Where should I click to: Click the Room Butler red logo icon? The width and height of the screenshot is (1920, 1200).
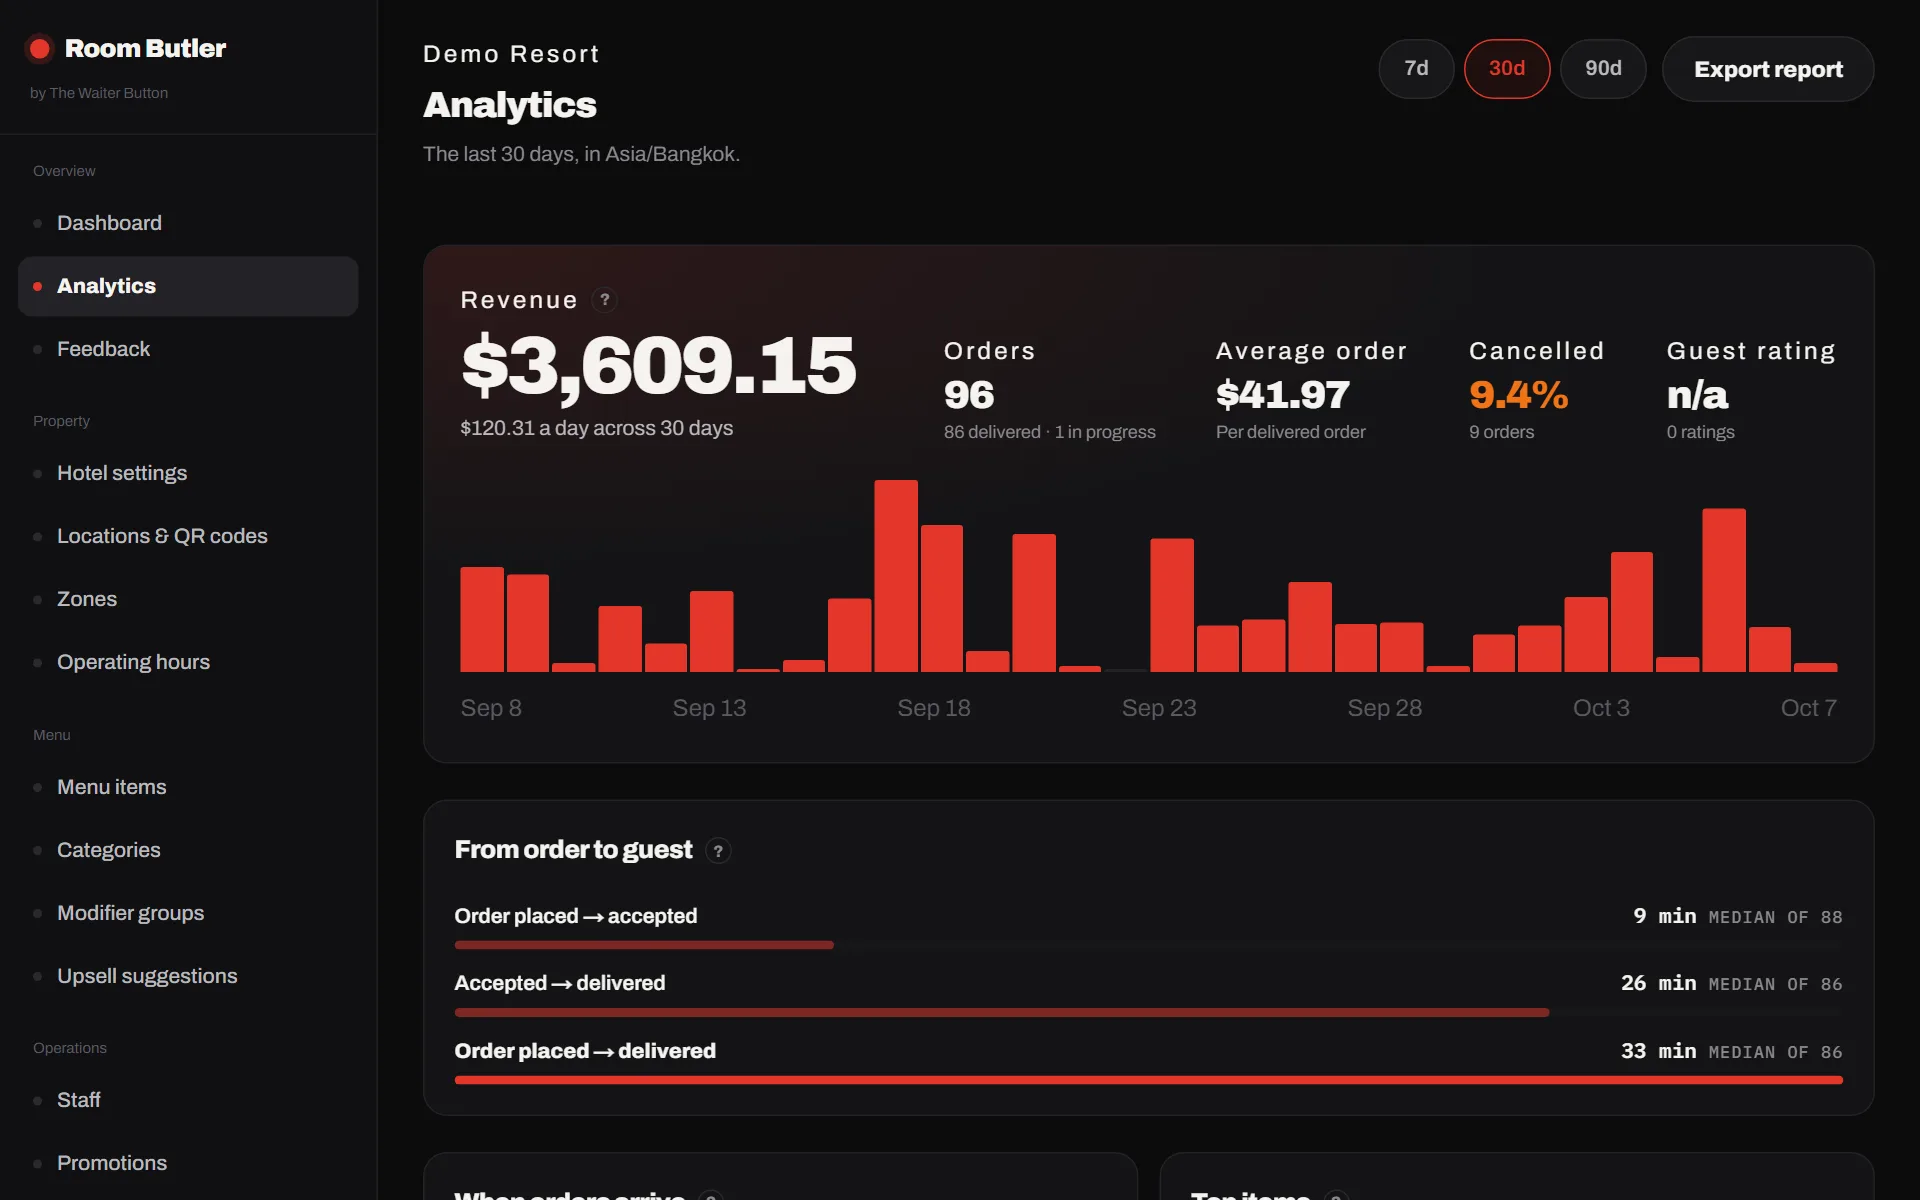point(40,48)
